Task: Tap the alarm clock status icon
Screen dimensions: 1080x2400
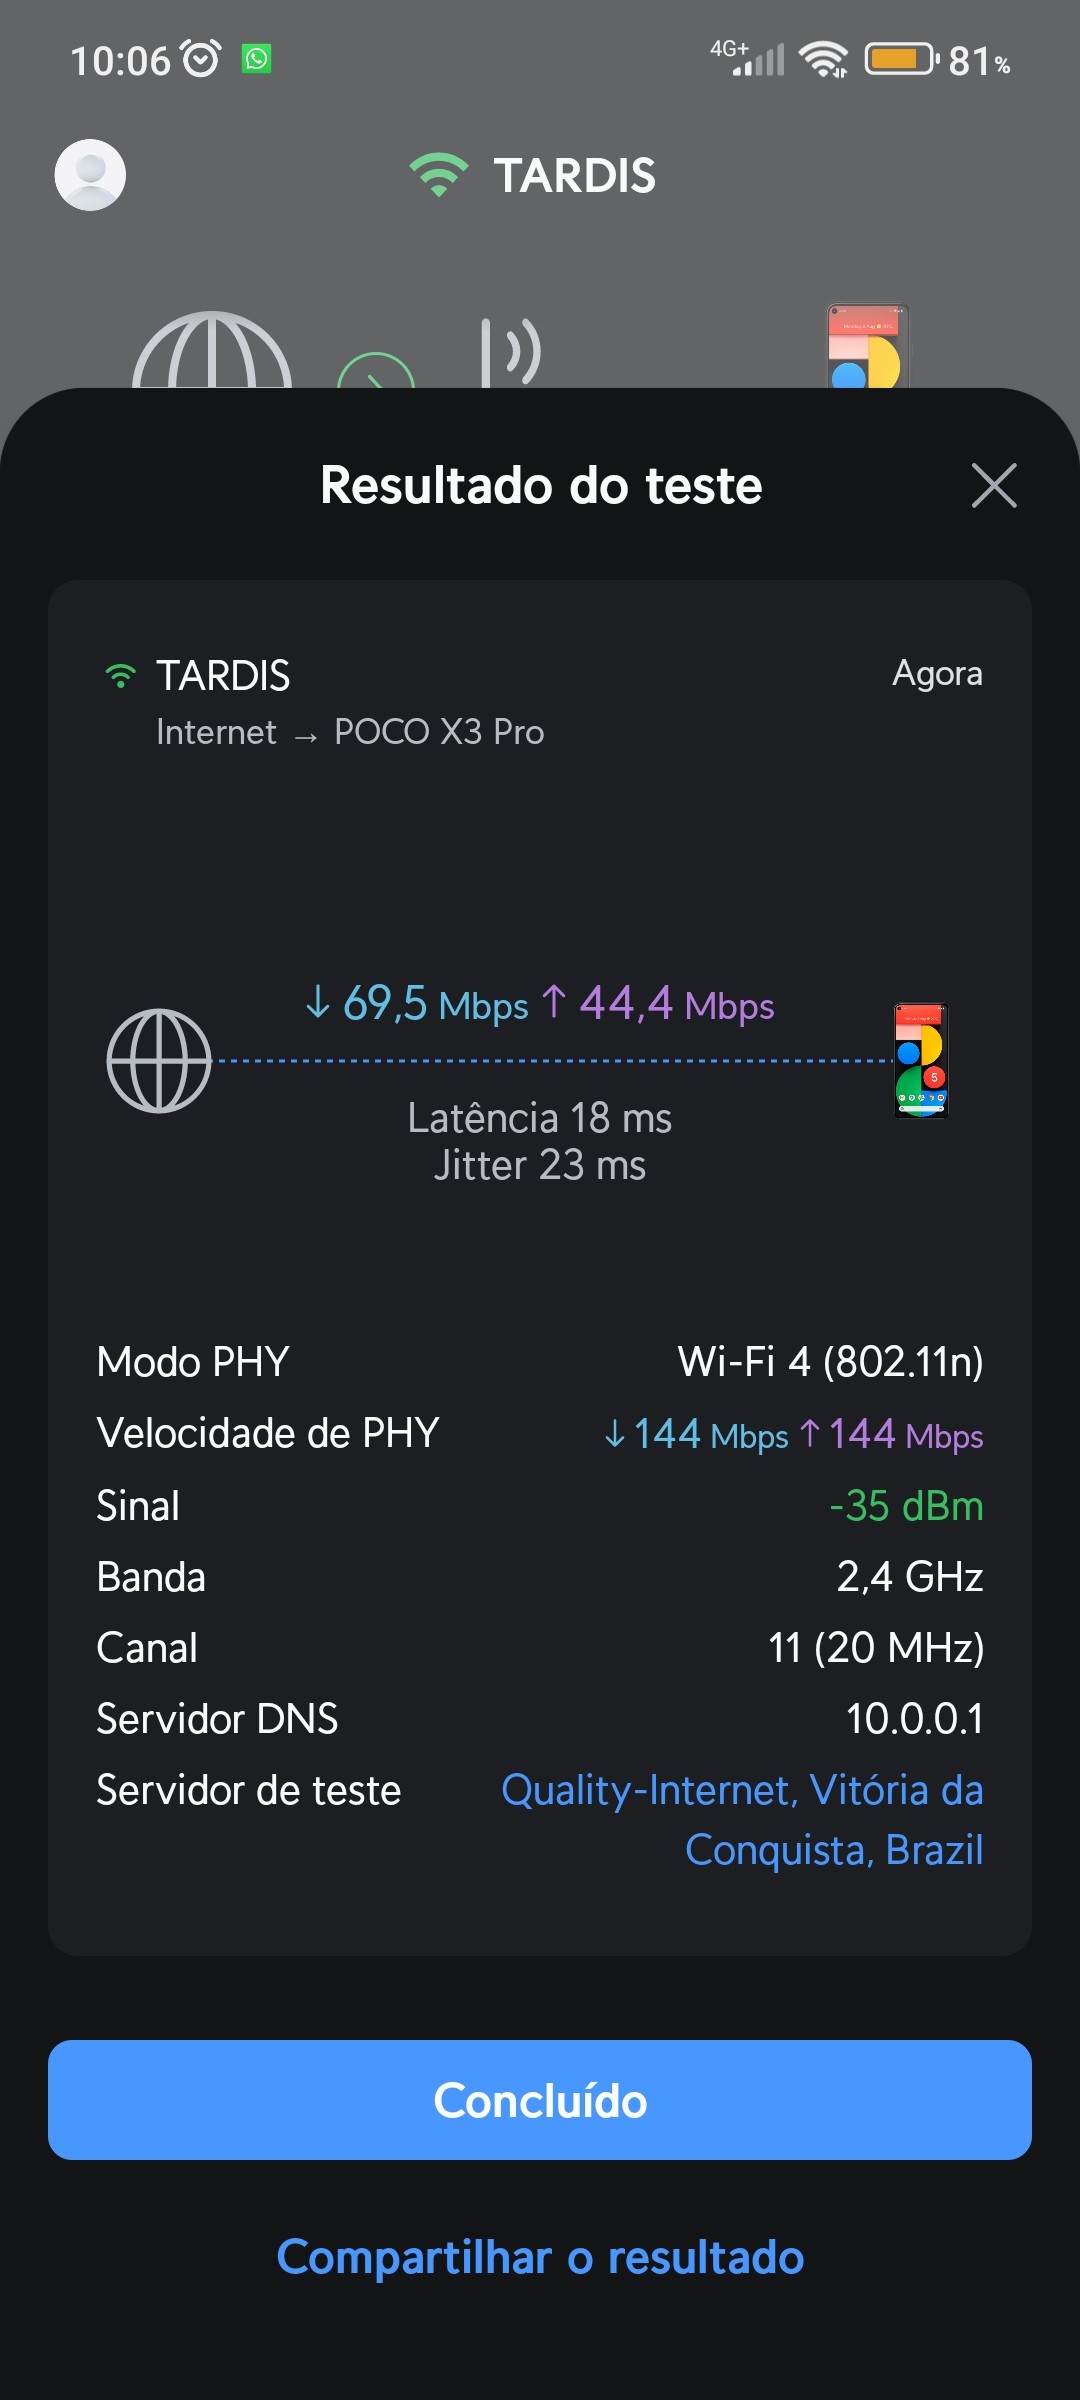Action: click(201, 59)
